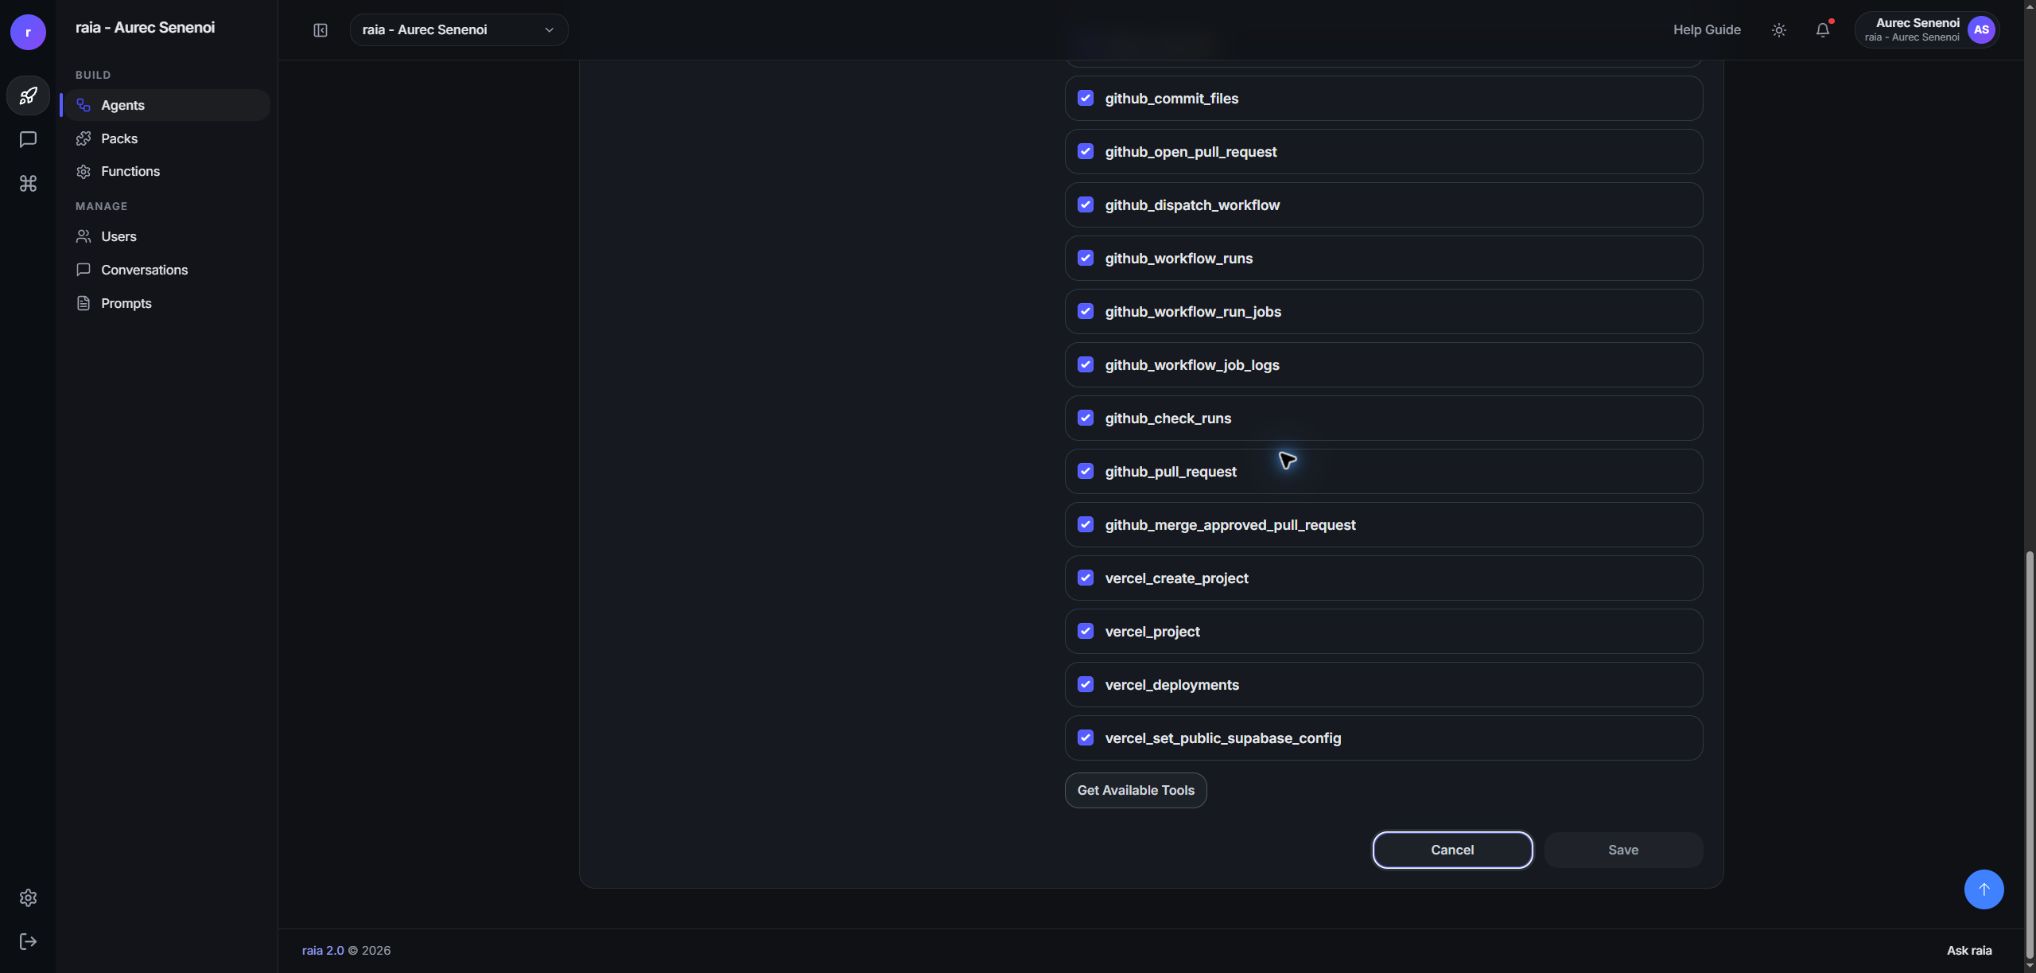Expand the 'raia - Aurec Senenoi' workspace dropdown
The image size is (2036, 973).
[x=459, y=30]
